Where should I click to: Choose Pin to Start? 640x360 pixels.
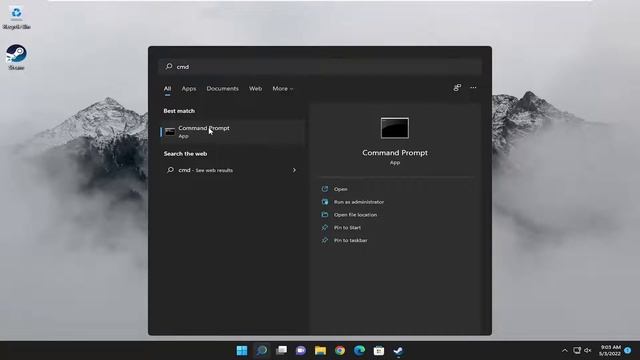pyautogui.click(x=347, y=228)
